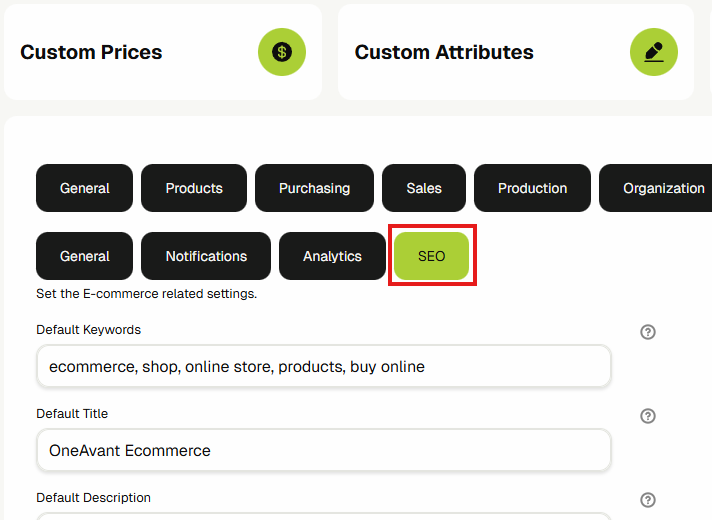Screen dimensions: 712x520
Task: Click the Default Title input field
Action: [x=323, y=450]
